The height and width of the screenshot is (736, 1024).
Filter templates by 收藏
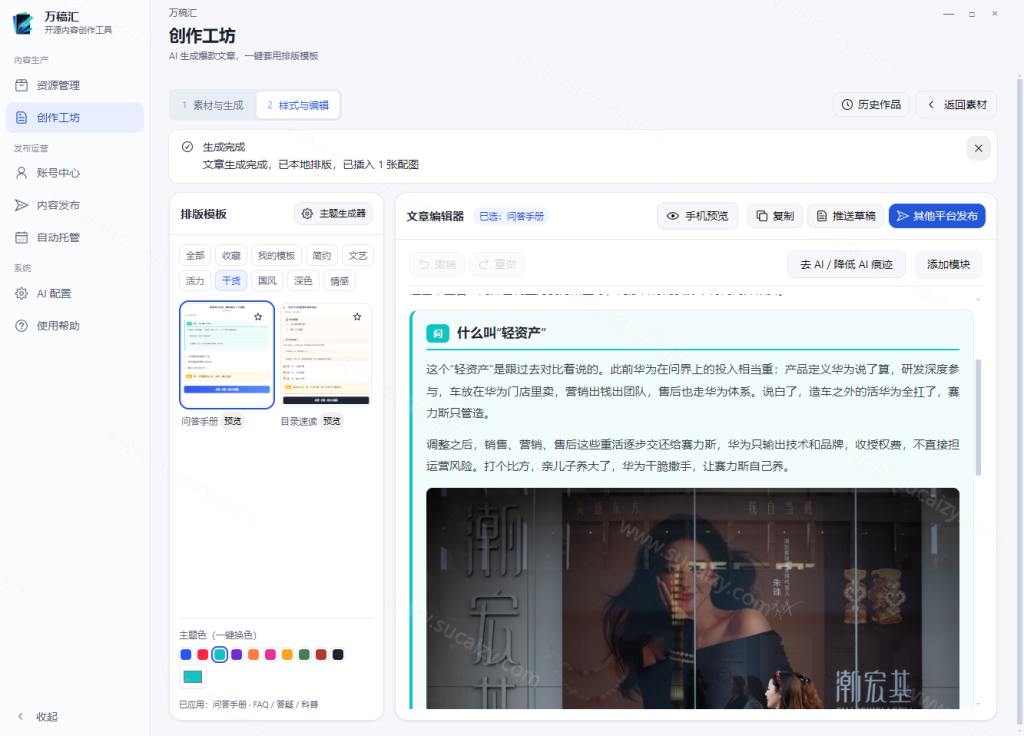coord(231,255)
